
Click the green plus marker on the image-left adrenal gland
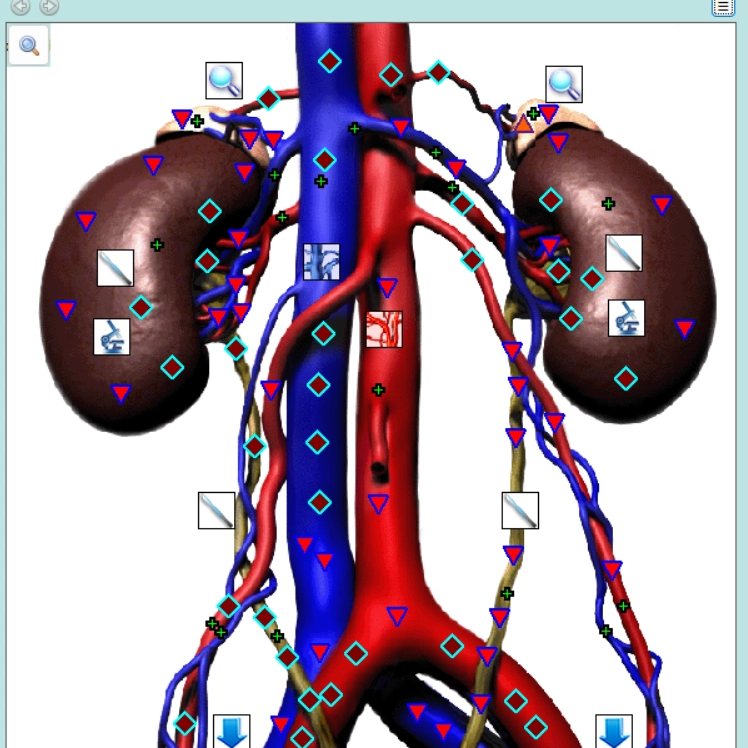click(197, 121)
